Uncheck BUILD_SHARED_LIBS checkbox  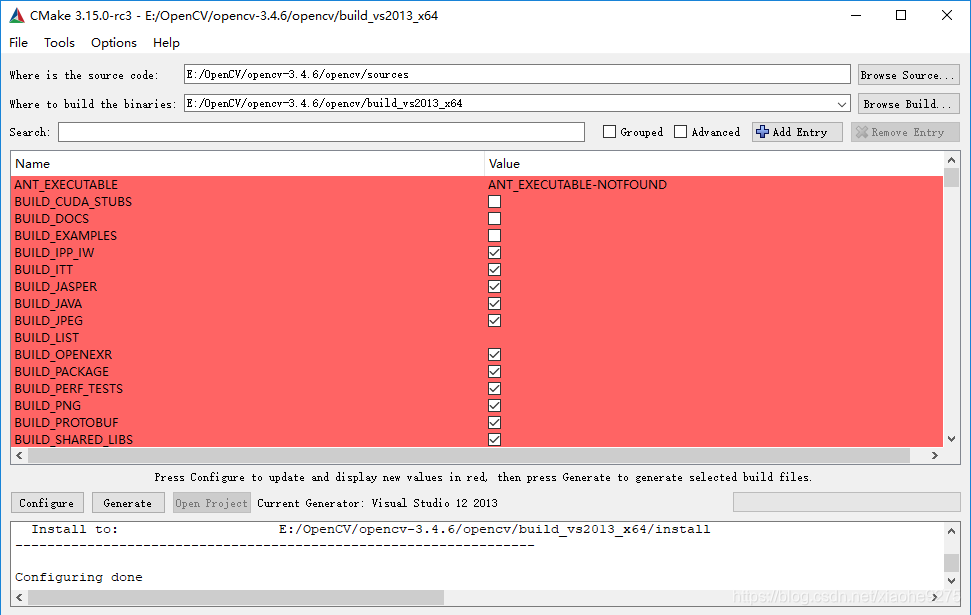494,440
